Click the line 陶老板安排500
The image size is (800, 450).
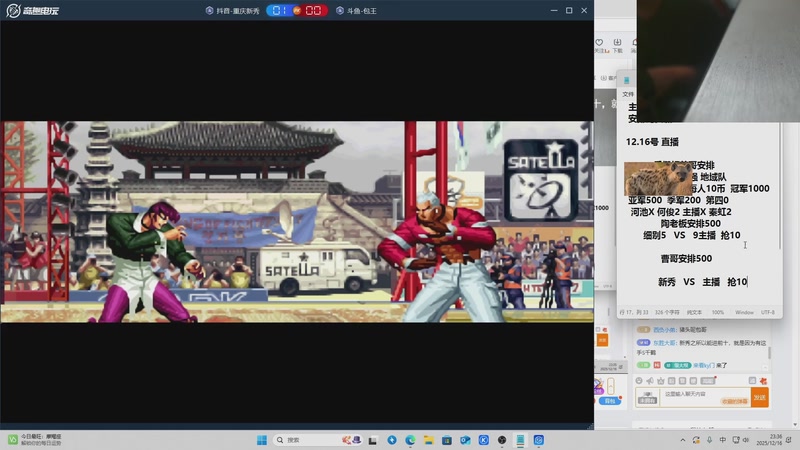(x=690, y=223)
